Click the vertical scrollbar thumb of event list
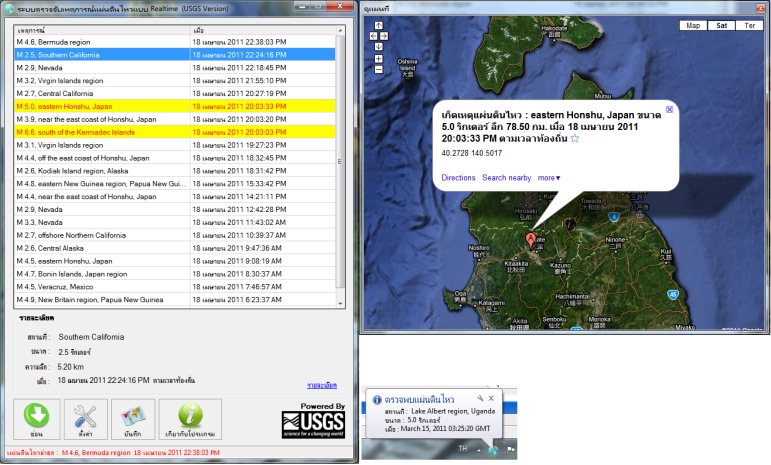771x465 pixels. point(340,161)
